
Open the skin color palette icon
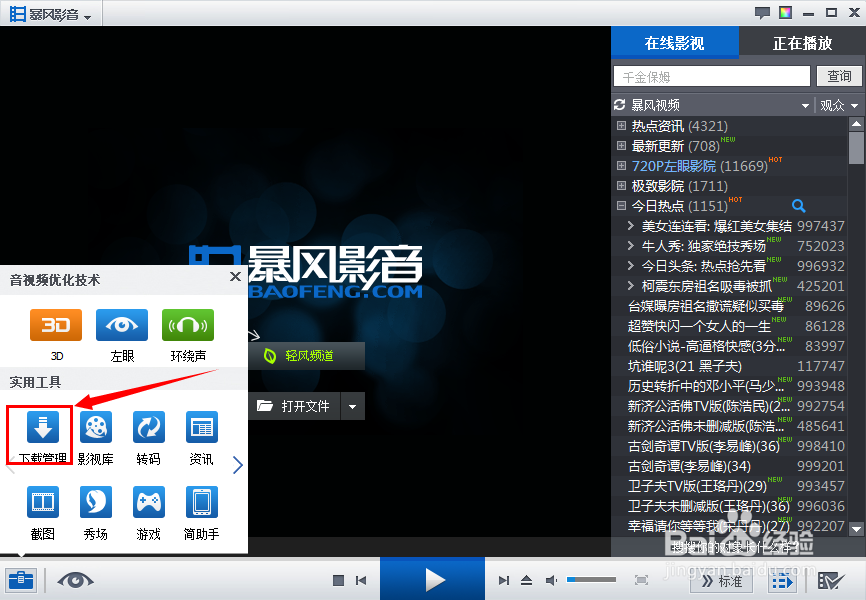point(785,12)
